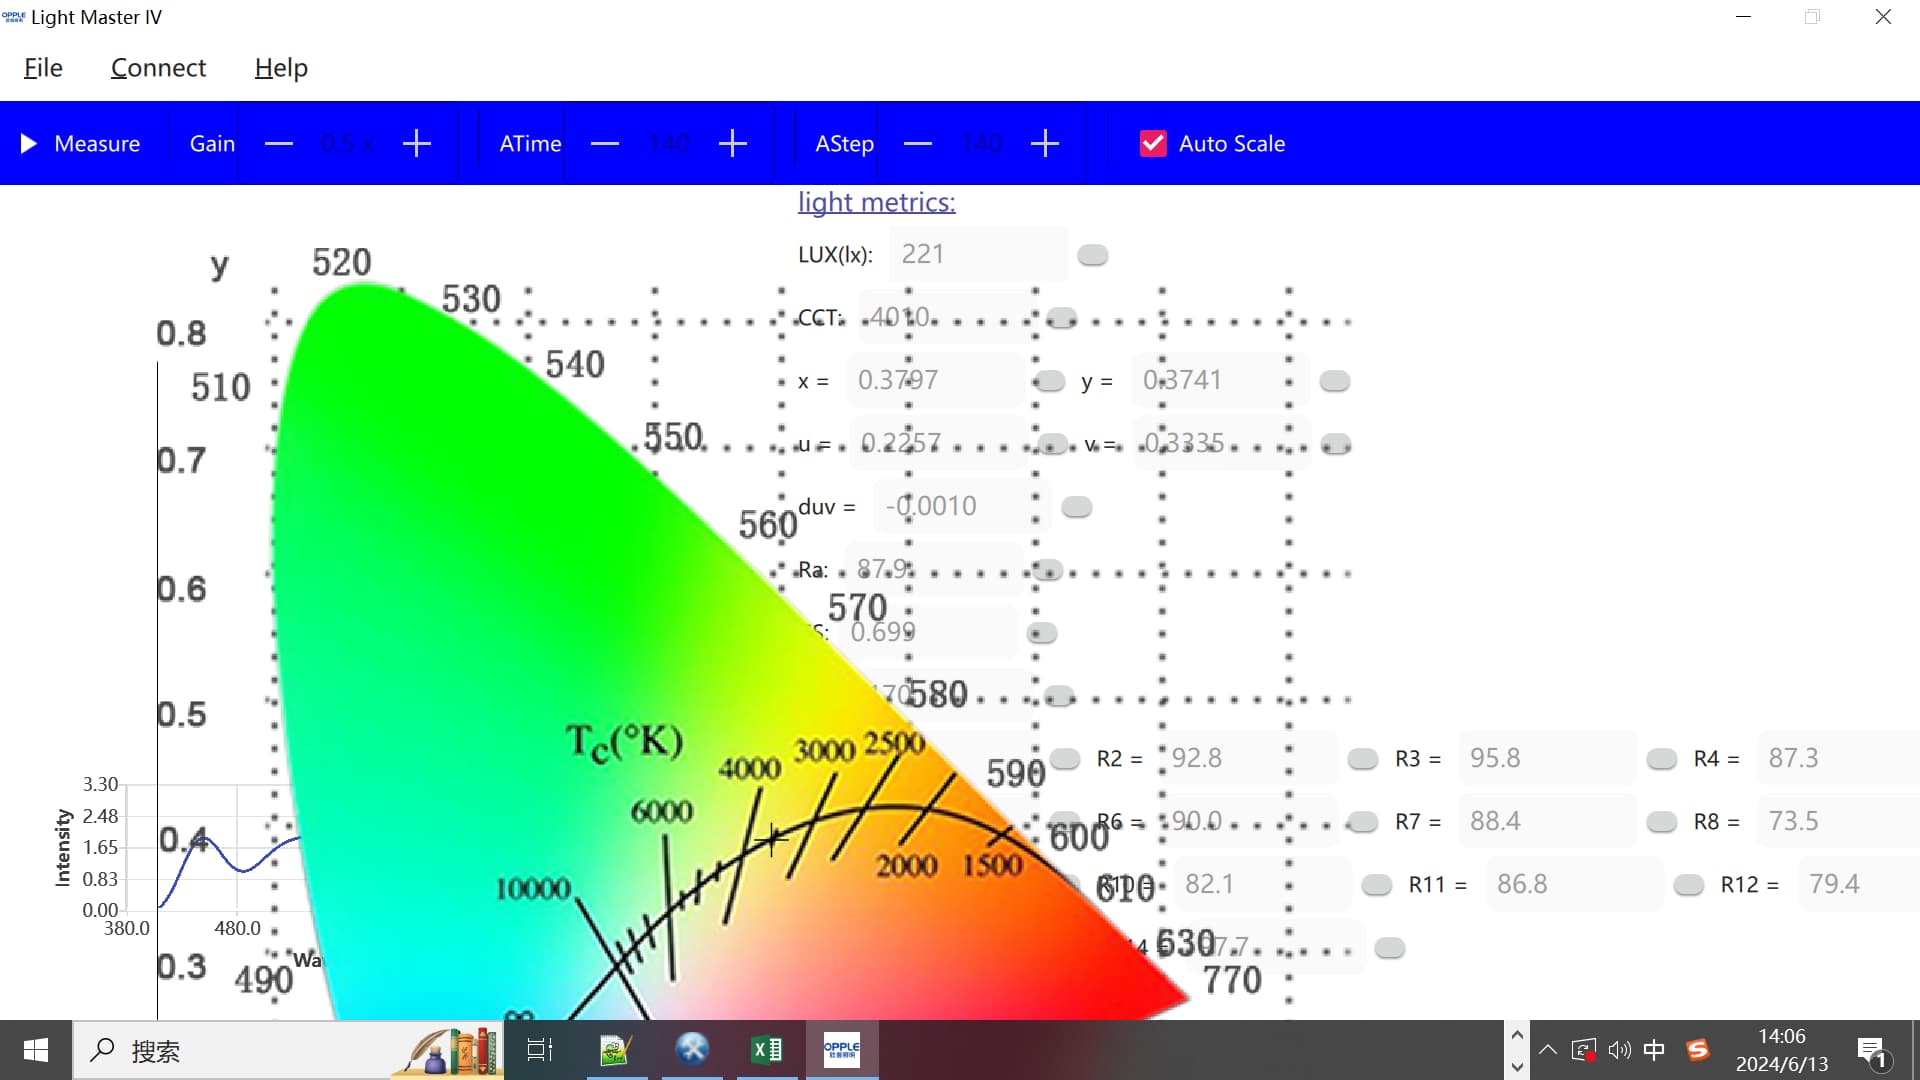Viewport: 1920px width, 1080px height.
Task: Decrease Gain with minus button
Action: [279, 144]
